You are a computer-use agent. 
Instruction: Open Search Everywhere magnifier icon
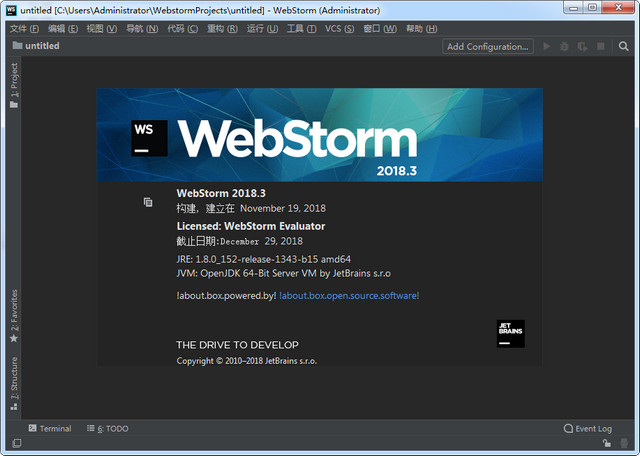(x=623, y=47)
